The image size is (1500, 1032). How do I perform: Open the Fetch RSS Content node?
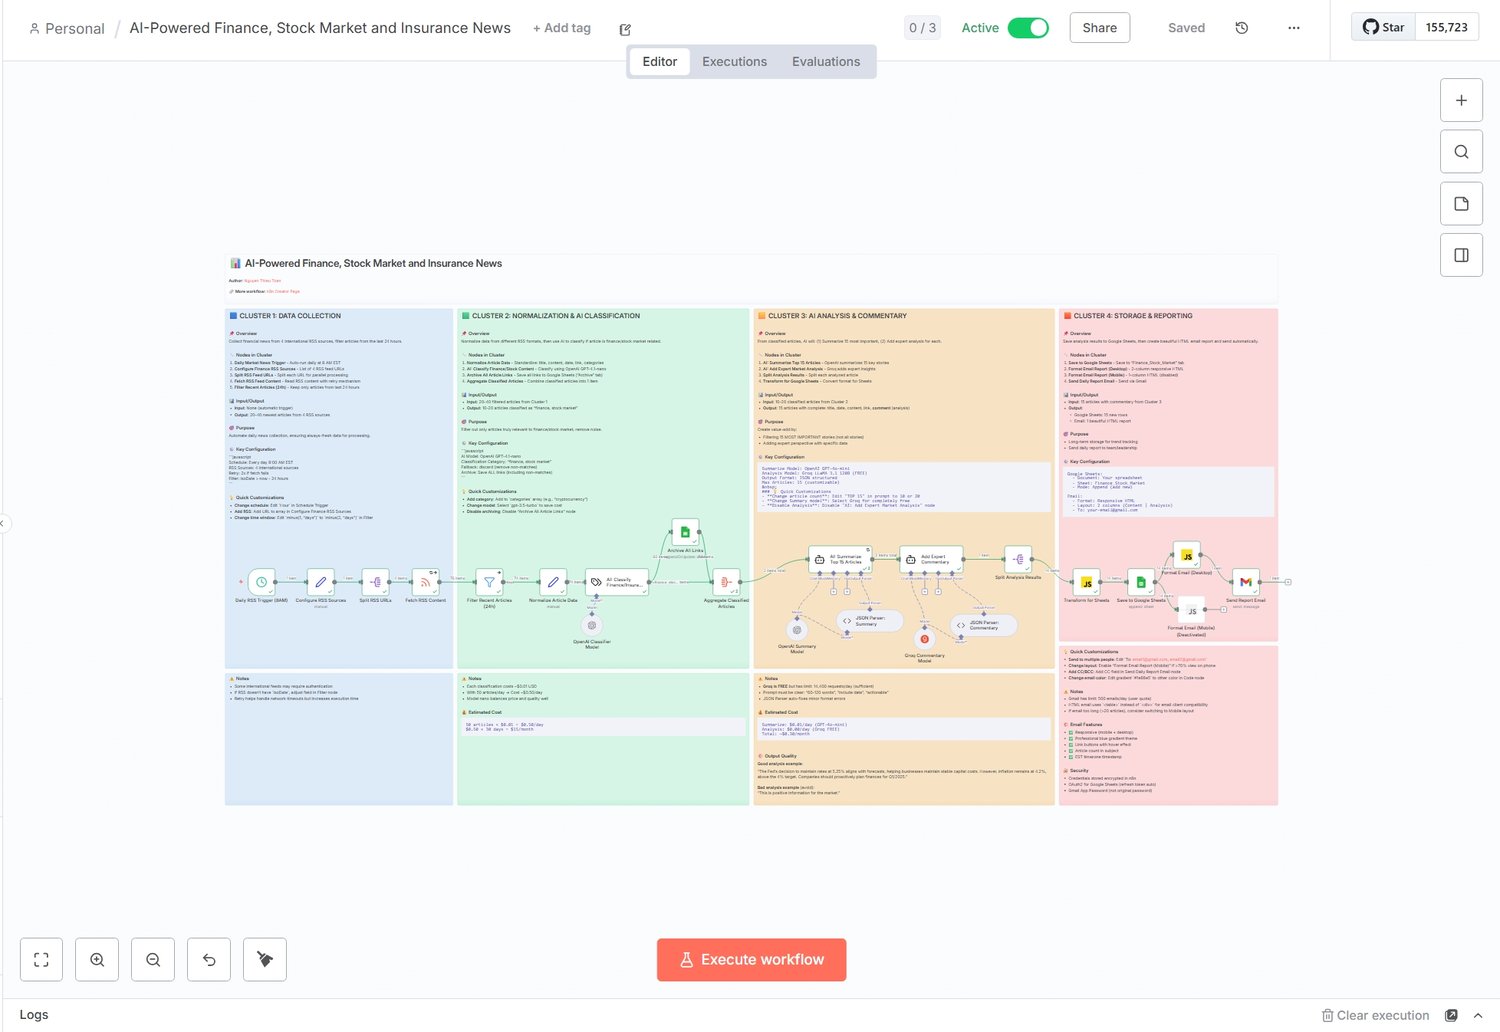(425, 581)
